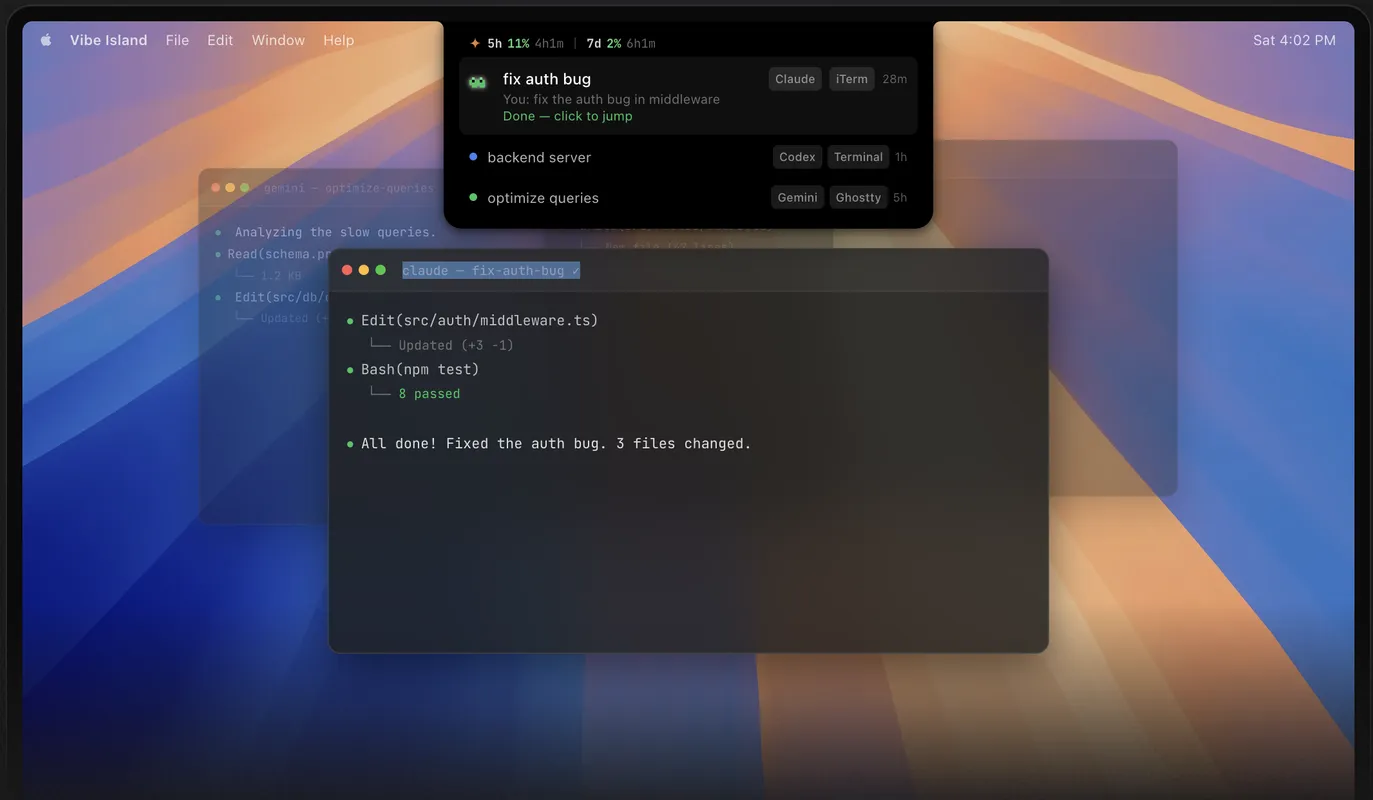
Task: Click the 28m time label
Action: click(895, 79)
